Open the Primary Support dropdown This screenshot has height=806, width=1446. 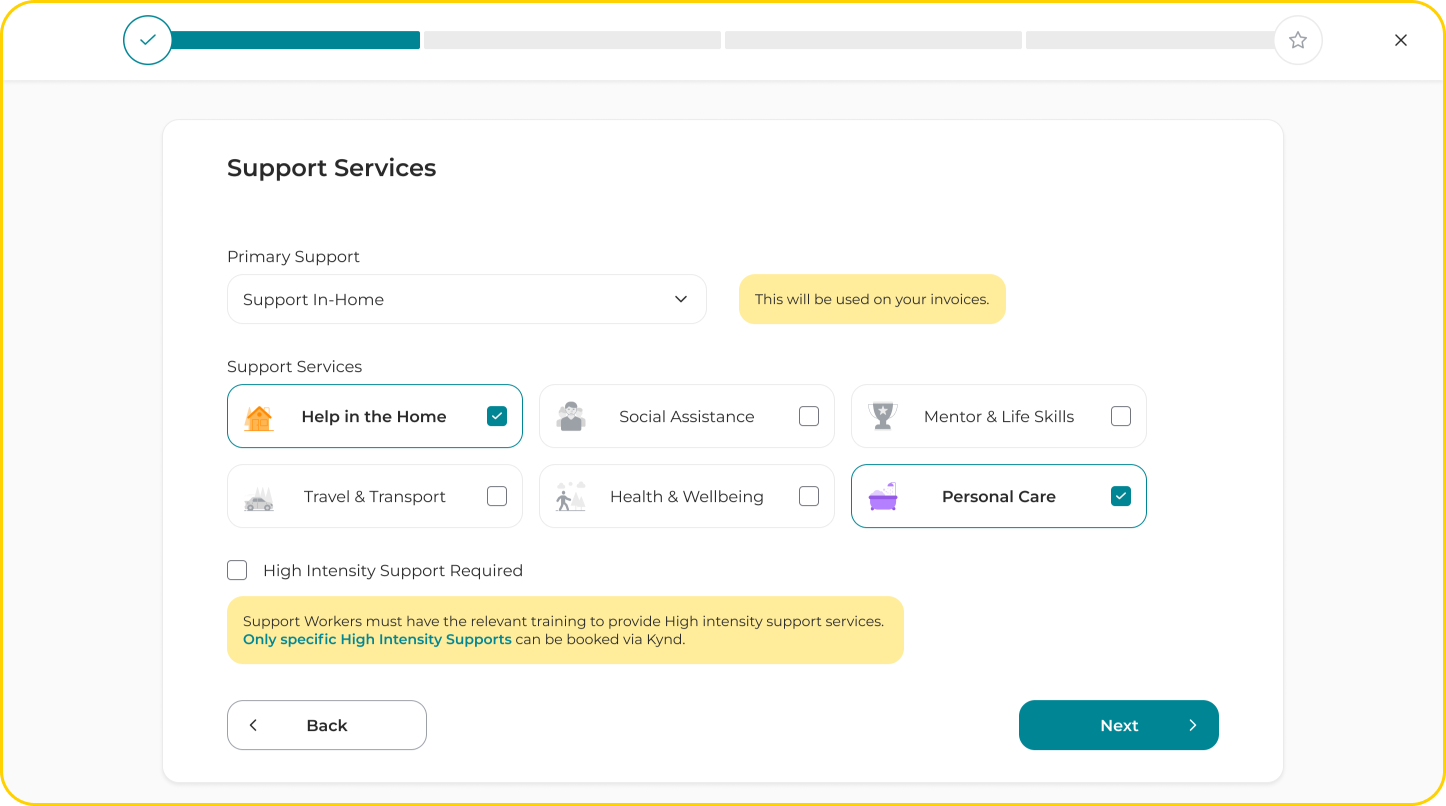(x=466, y=299)
